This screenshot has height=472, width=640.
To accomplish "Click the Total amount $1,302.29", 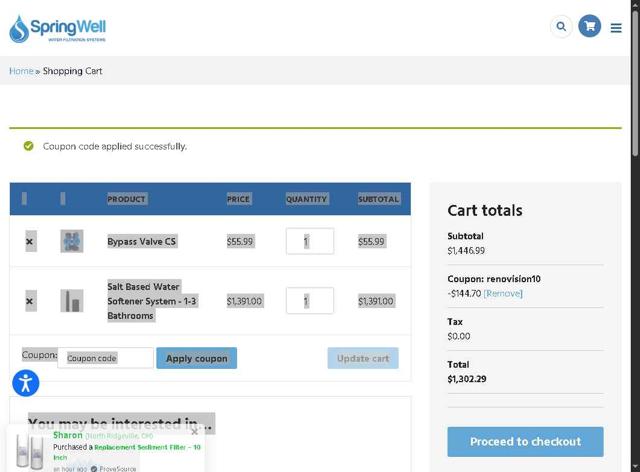I will 467,379.
